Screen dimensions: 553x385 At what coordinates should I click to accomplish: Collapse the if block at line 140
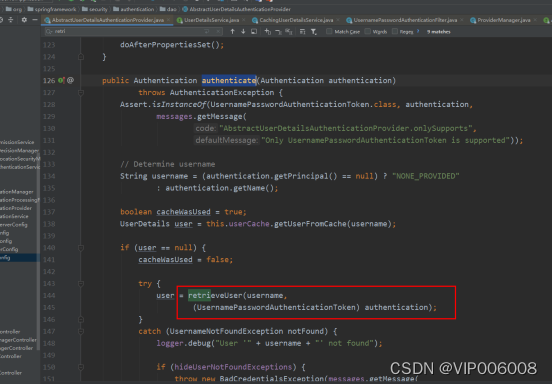[x=81, y=248]
